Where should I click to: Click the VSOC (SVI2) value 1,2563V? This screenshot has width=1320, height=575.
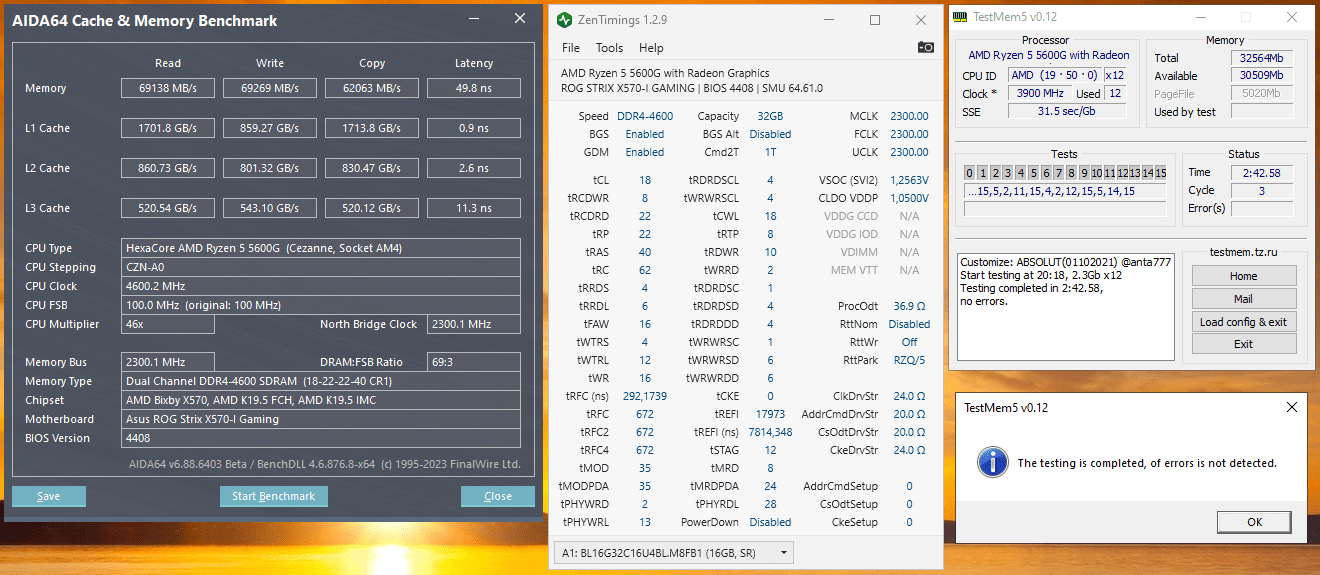[909, 180]
